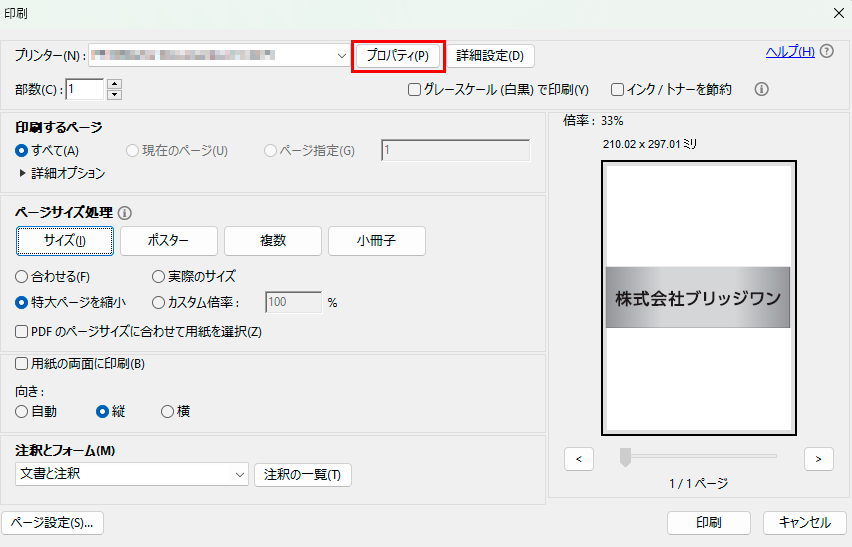This screenshot has width=852, height=547.
Task: Enable grayscale (白黒) printing checkbox
Action: click(x=415, y=90)
